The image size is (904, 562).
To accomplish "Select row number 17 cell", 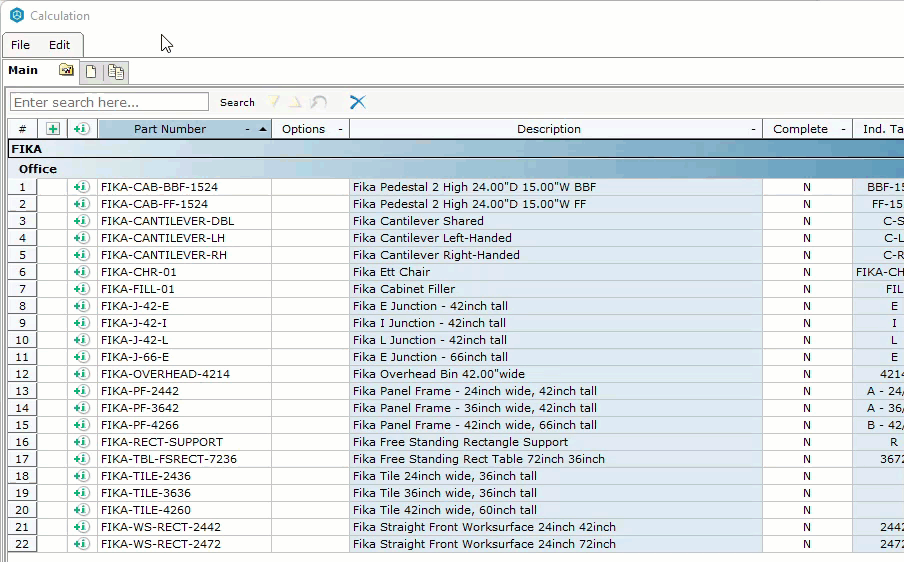I will (x=22, y=459).
